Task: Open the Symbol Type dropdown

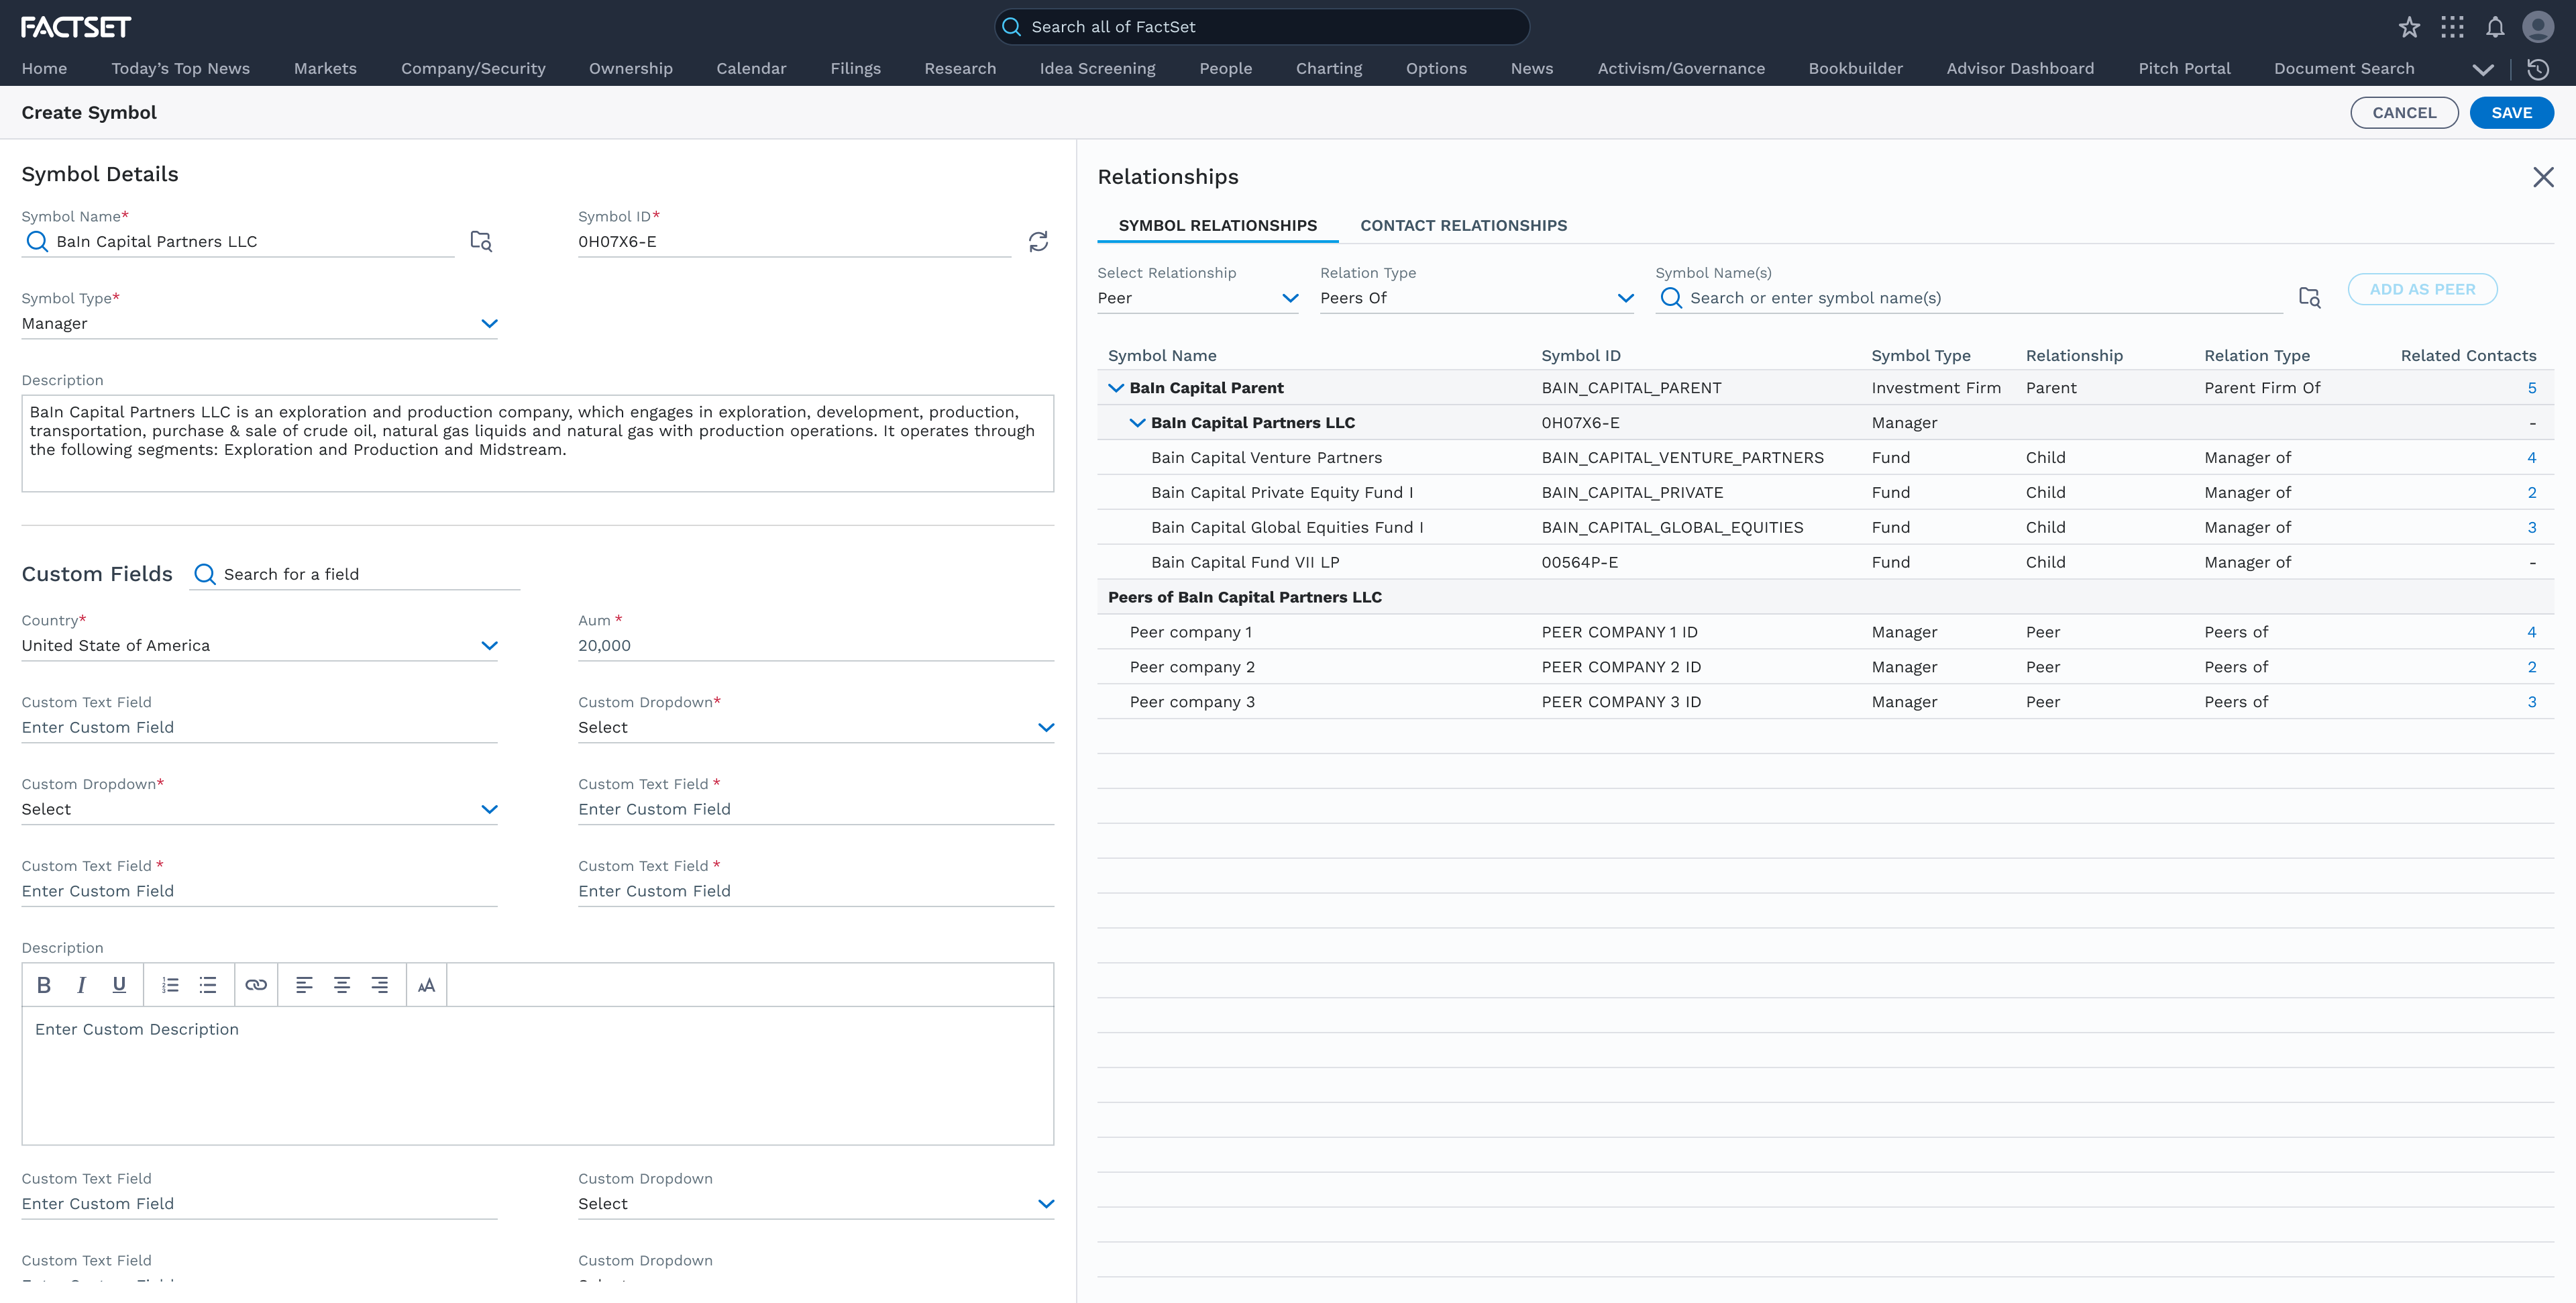Action: (259, 323)
